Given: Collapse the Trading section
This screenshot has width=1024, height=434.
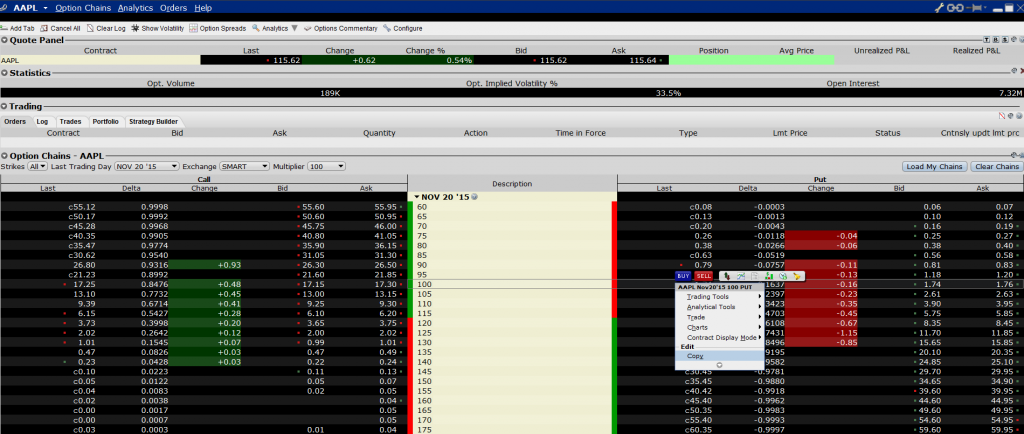Looking at the screenshot, I should 4,106.
